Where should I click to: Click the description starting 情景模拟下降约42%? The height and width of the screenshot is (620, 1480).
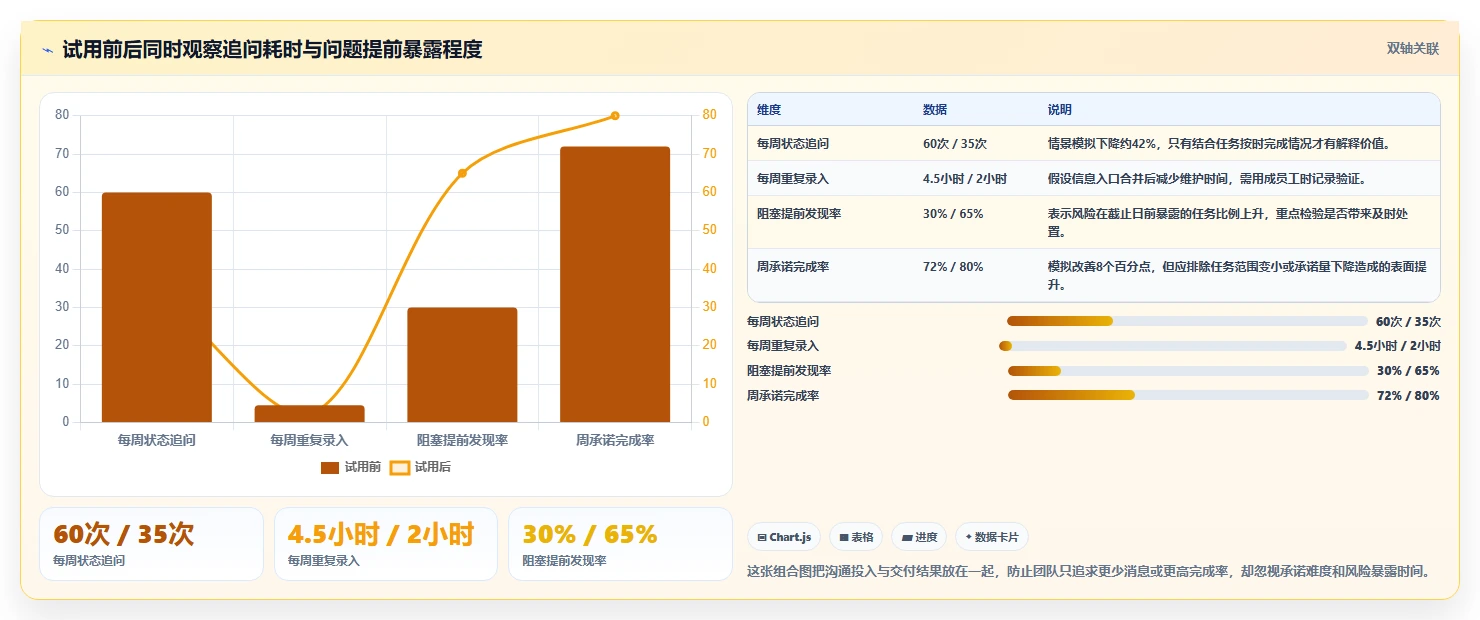coord(1219,144)
